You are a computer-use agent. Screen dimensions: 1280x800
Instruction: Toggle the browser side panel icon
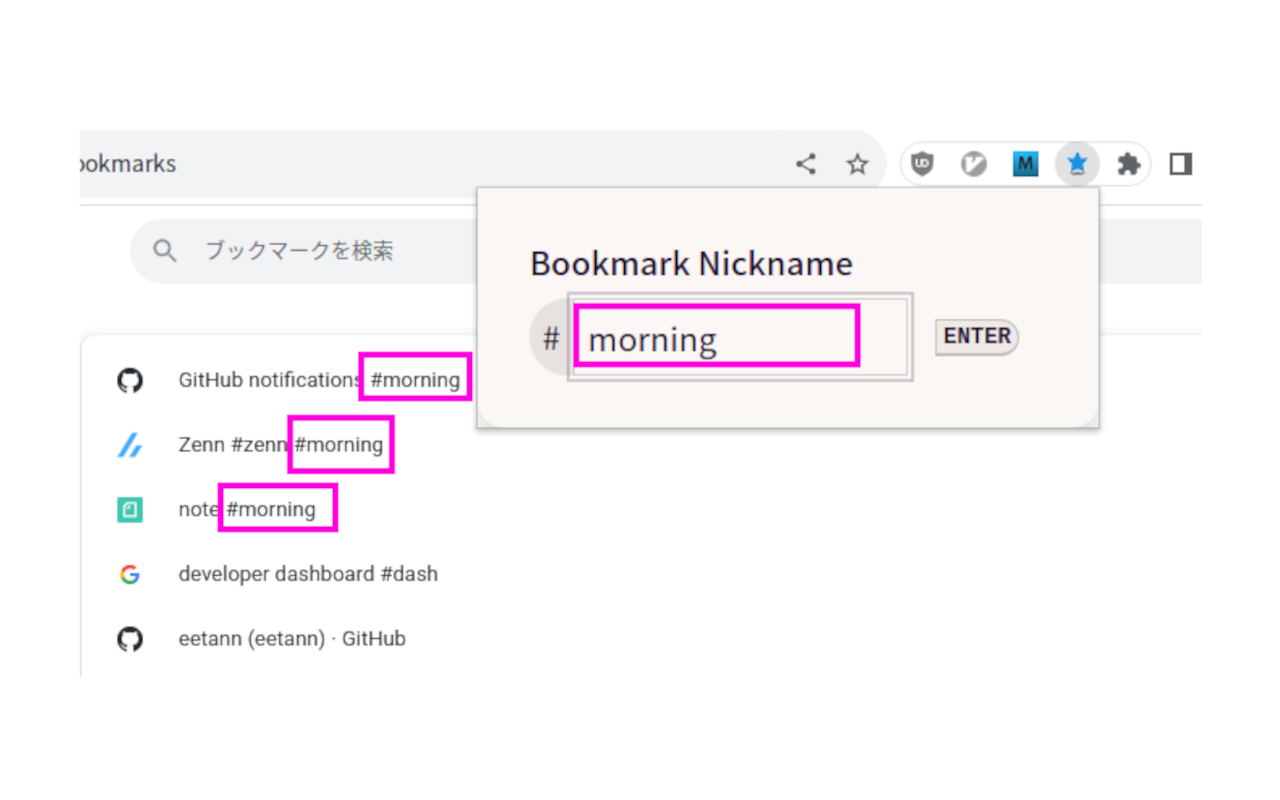pos(1181,164)
